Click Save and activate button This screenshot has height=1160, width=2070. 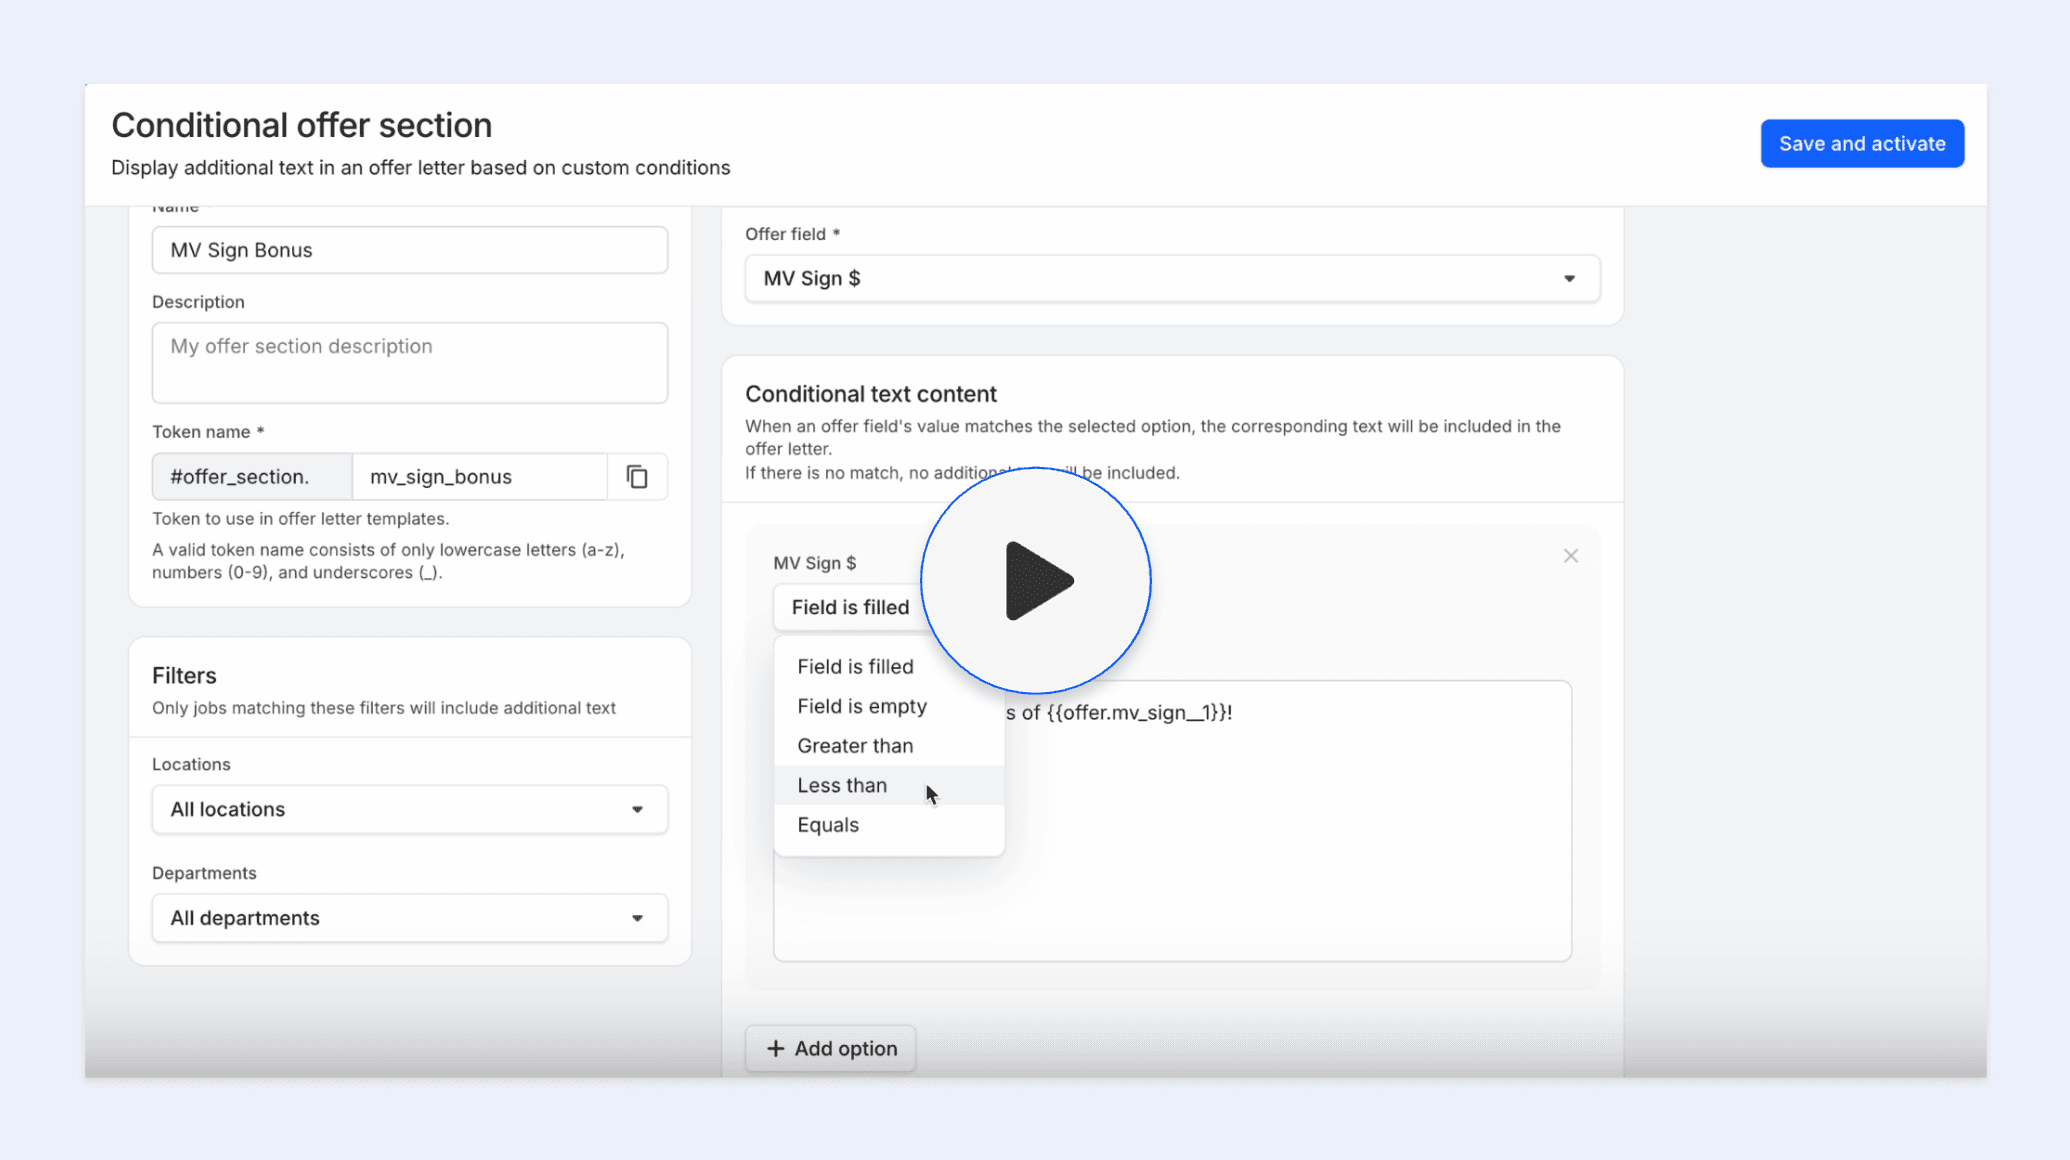pos(1861,144)
